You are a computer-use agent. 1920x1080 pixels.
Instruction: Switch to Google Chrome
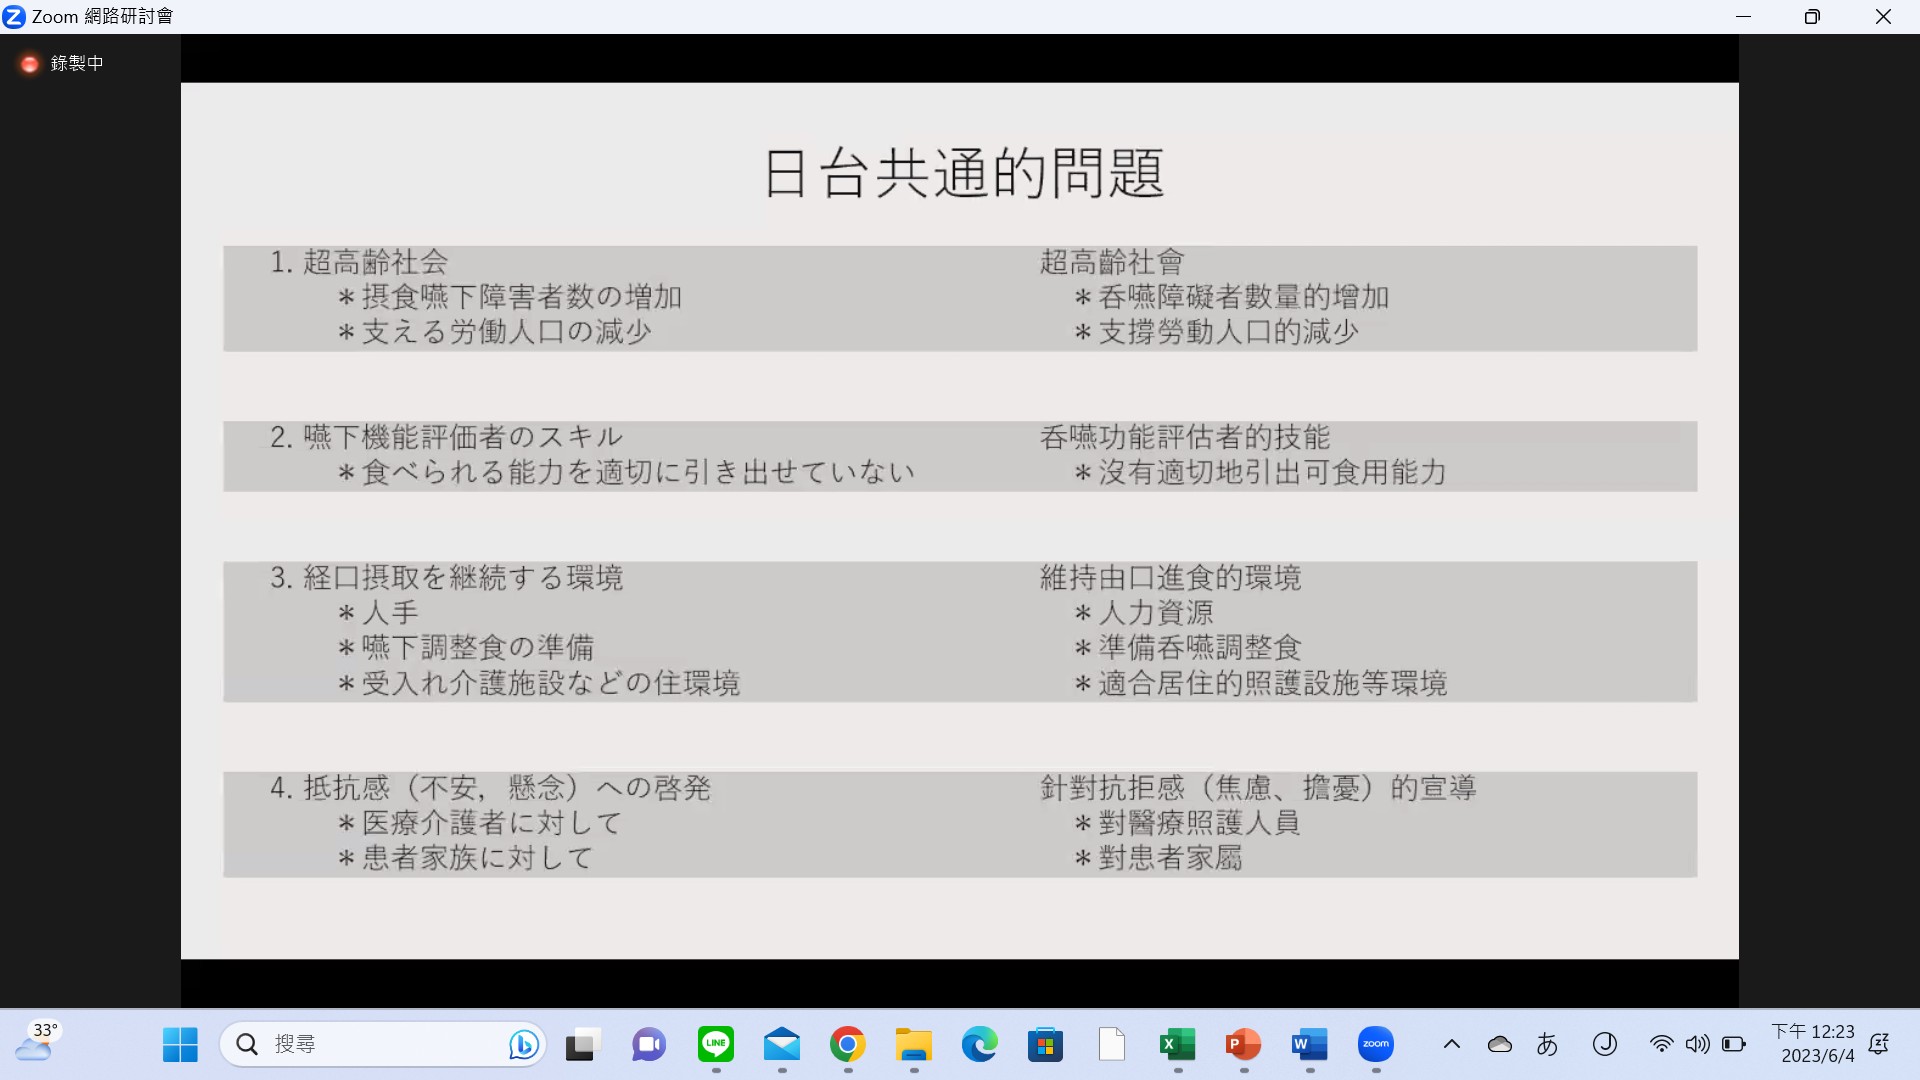(847, 1045)
